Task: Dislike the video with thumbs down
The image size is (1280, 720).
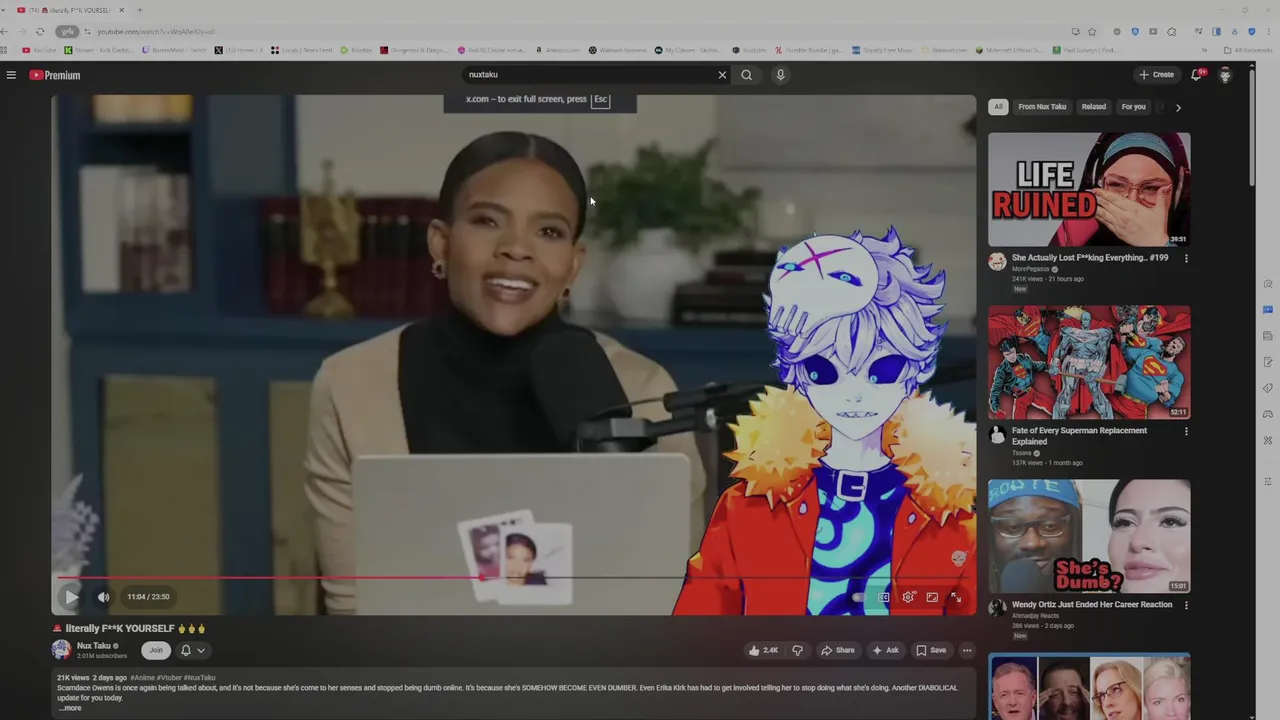Action: 797,650
